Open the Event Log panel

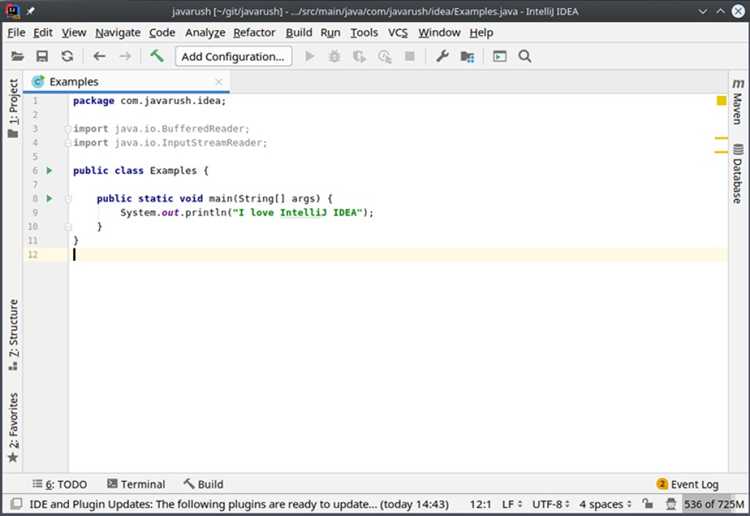[x=688, y=484]
